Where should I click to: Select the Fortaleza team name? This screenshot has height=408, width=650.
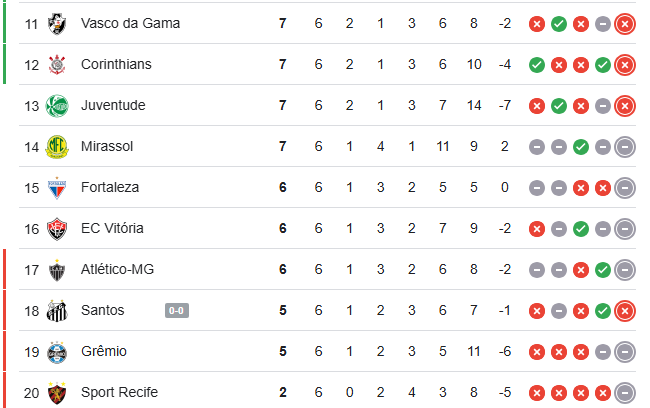pyautogui.click(x=110, y=187)
